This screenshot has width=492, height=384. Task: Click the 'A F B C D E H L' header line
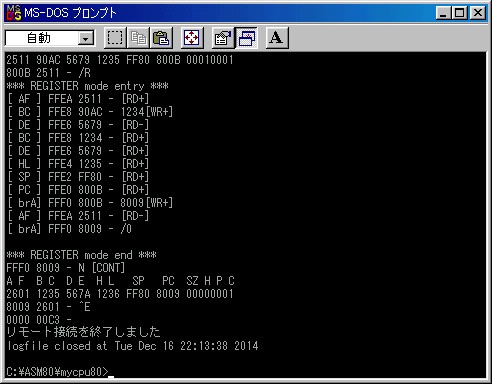120,281
